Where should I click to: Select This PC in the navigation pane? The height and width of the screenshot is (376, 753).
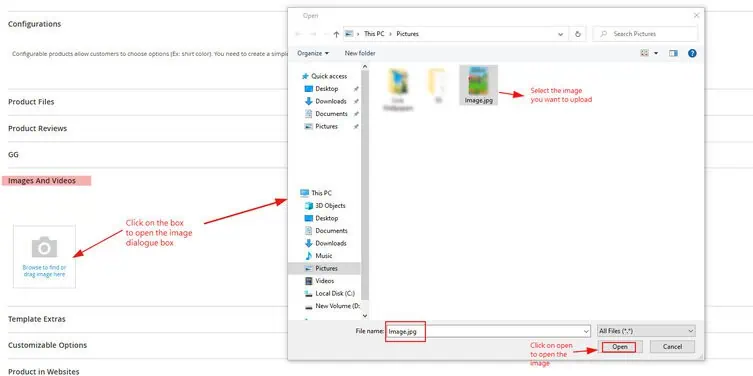321,193
